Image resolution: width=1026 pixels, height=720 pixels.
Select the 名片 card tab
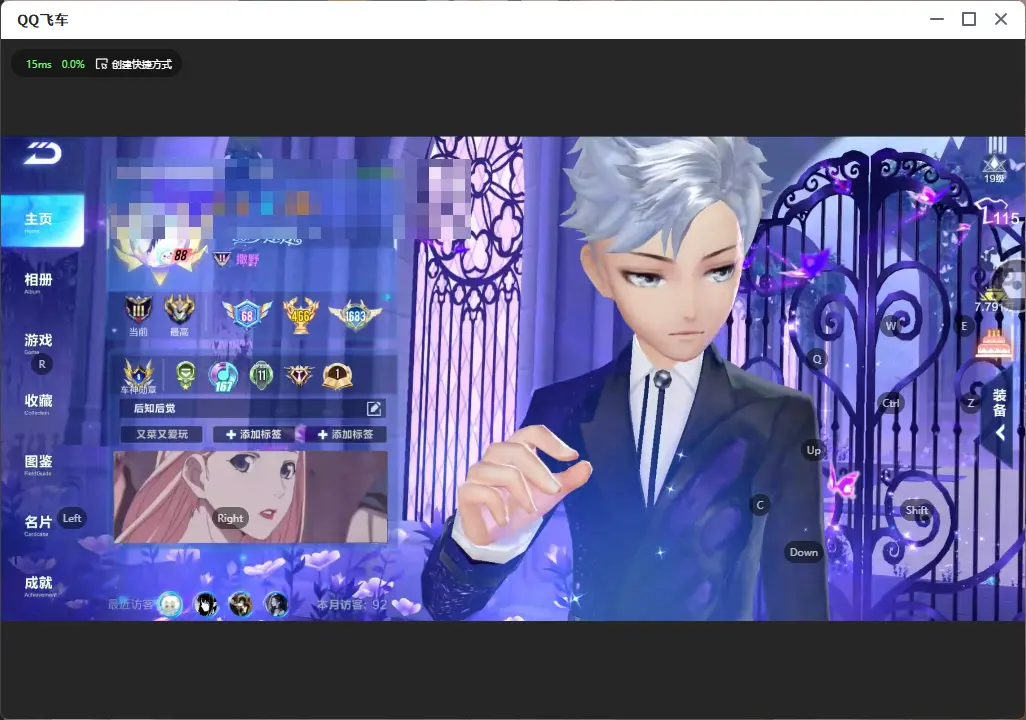(38, 524)
